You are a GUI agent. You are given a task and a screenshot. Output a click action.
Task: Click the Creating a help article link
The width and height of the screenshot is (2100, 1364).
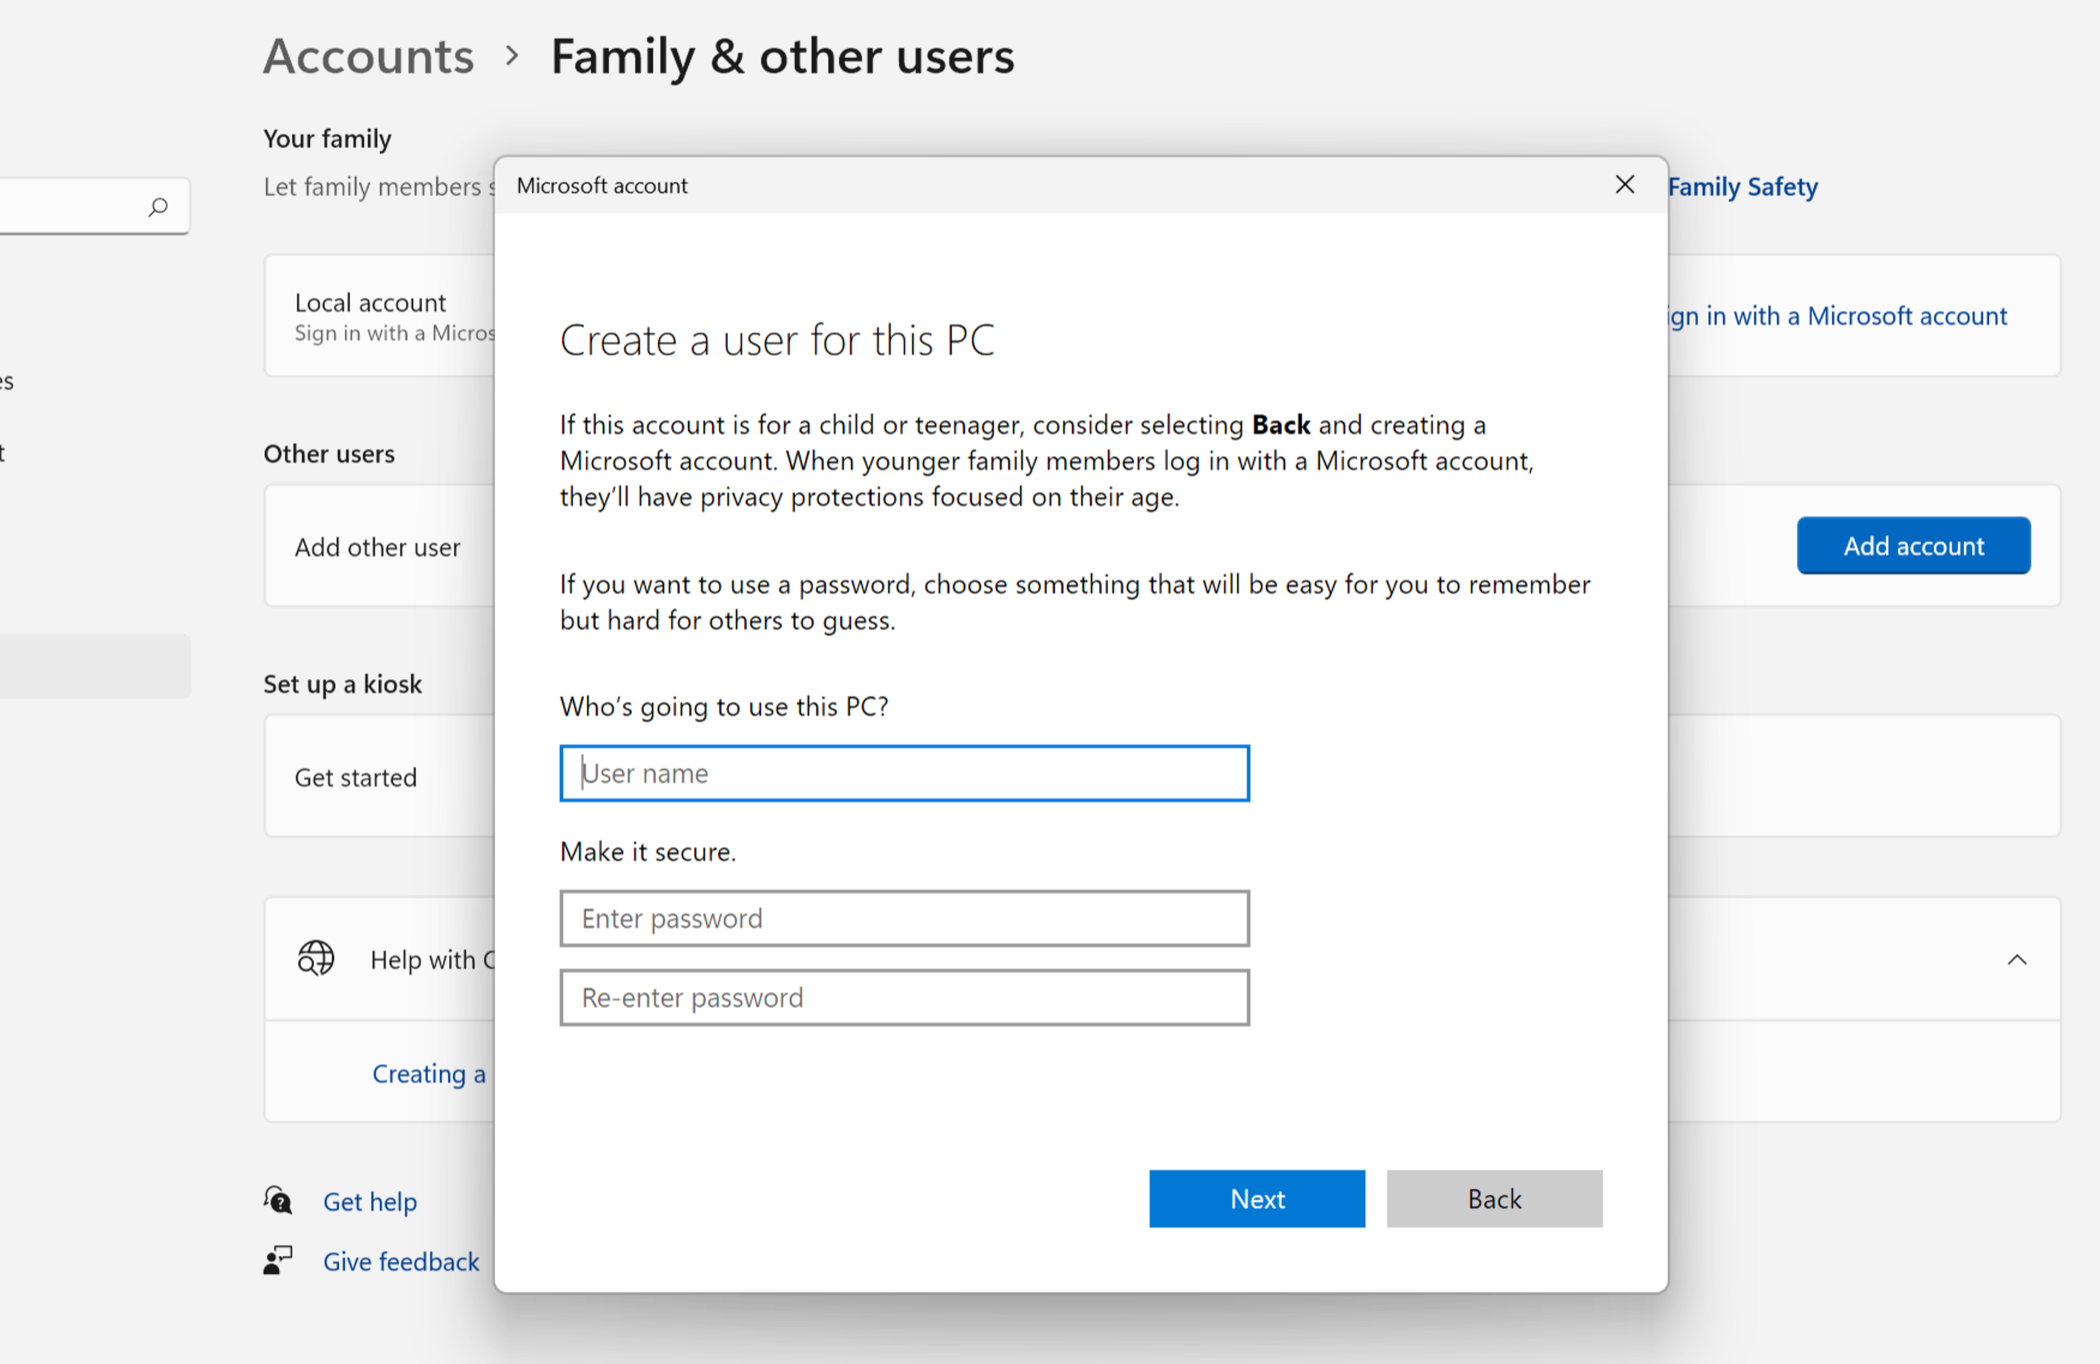click(428, 1073)
